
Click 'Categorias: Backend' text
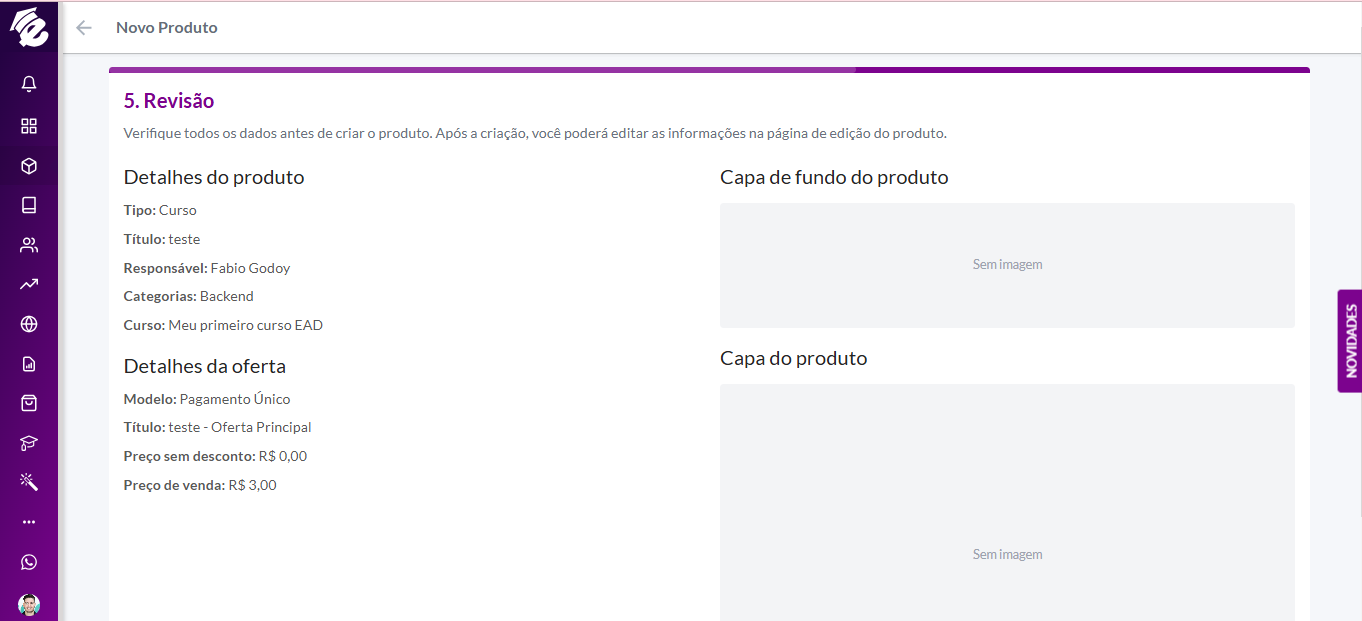(x=189, y=296)
